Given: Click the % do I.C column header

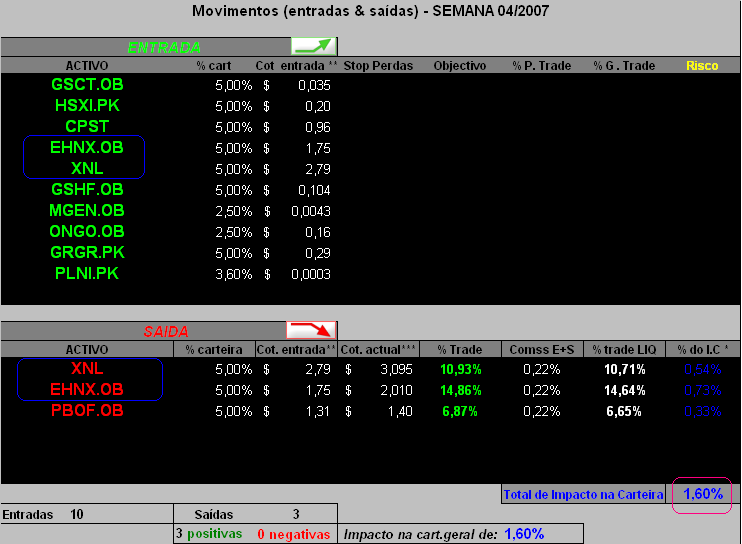Looking at the screenshot, I should tap(702, 350).
